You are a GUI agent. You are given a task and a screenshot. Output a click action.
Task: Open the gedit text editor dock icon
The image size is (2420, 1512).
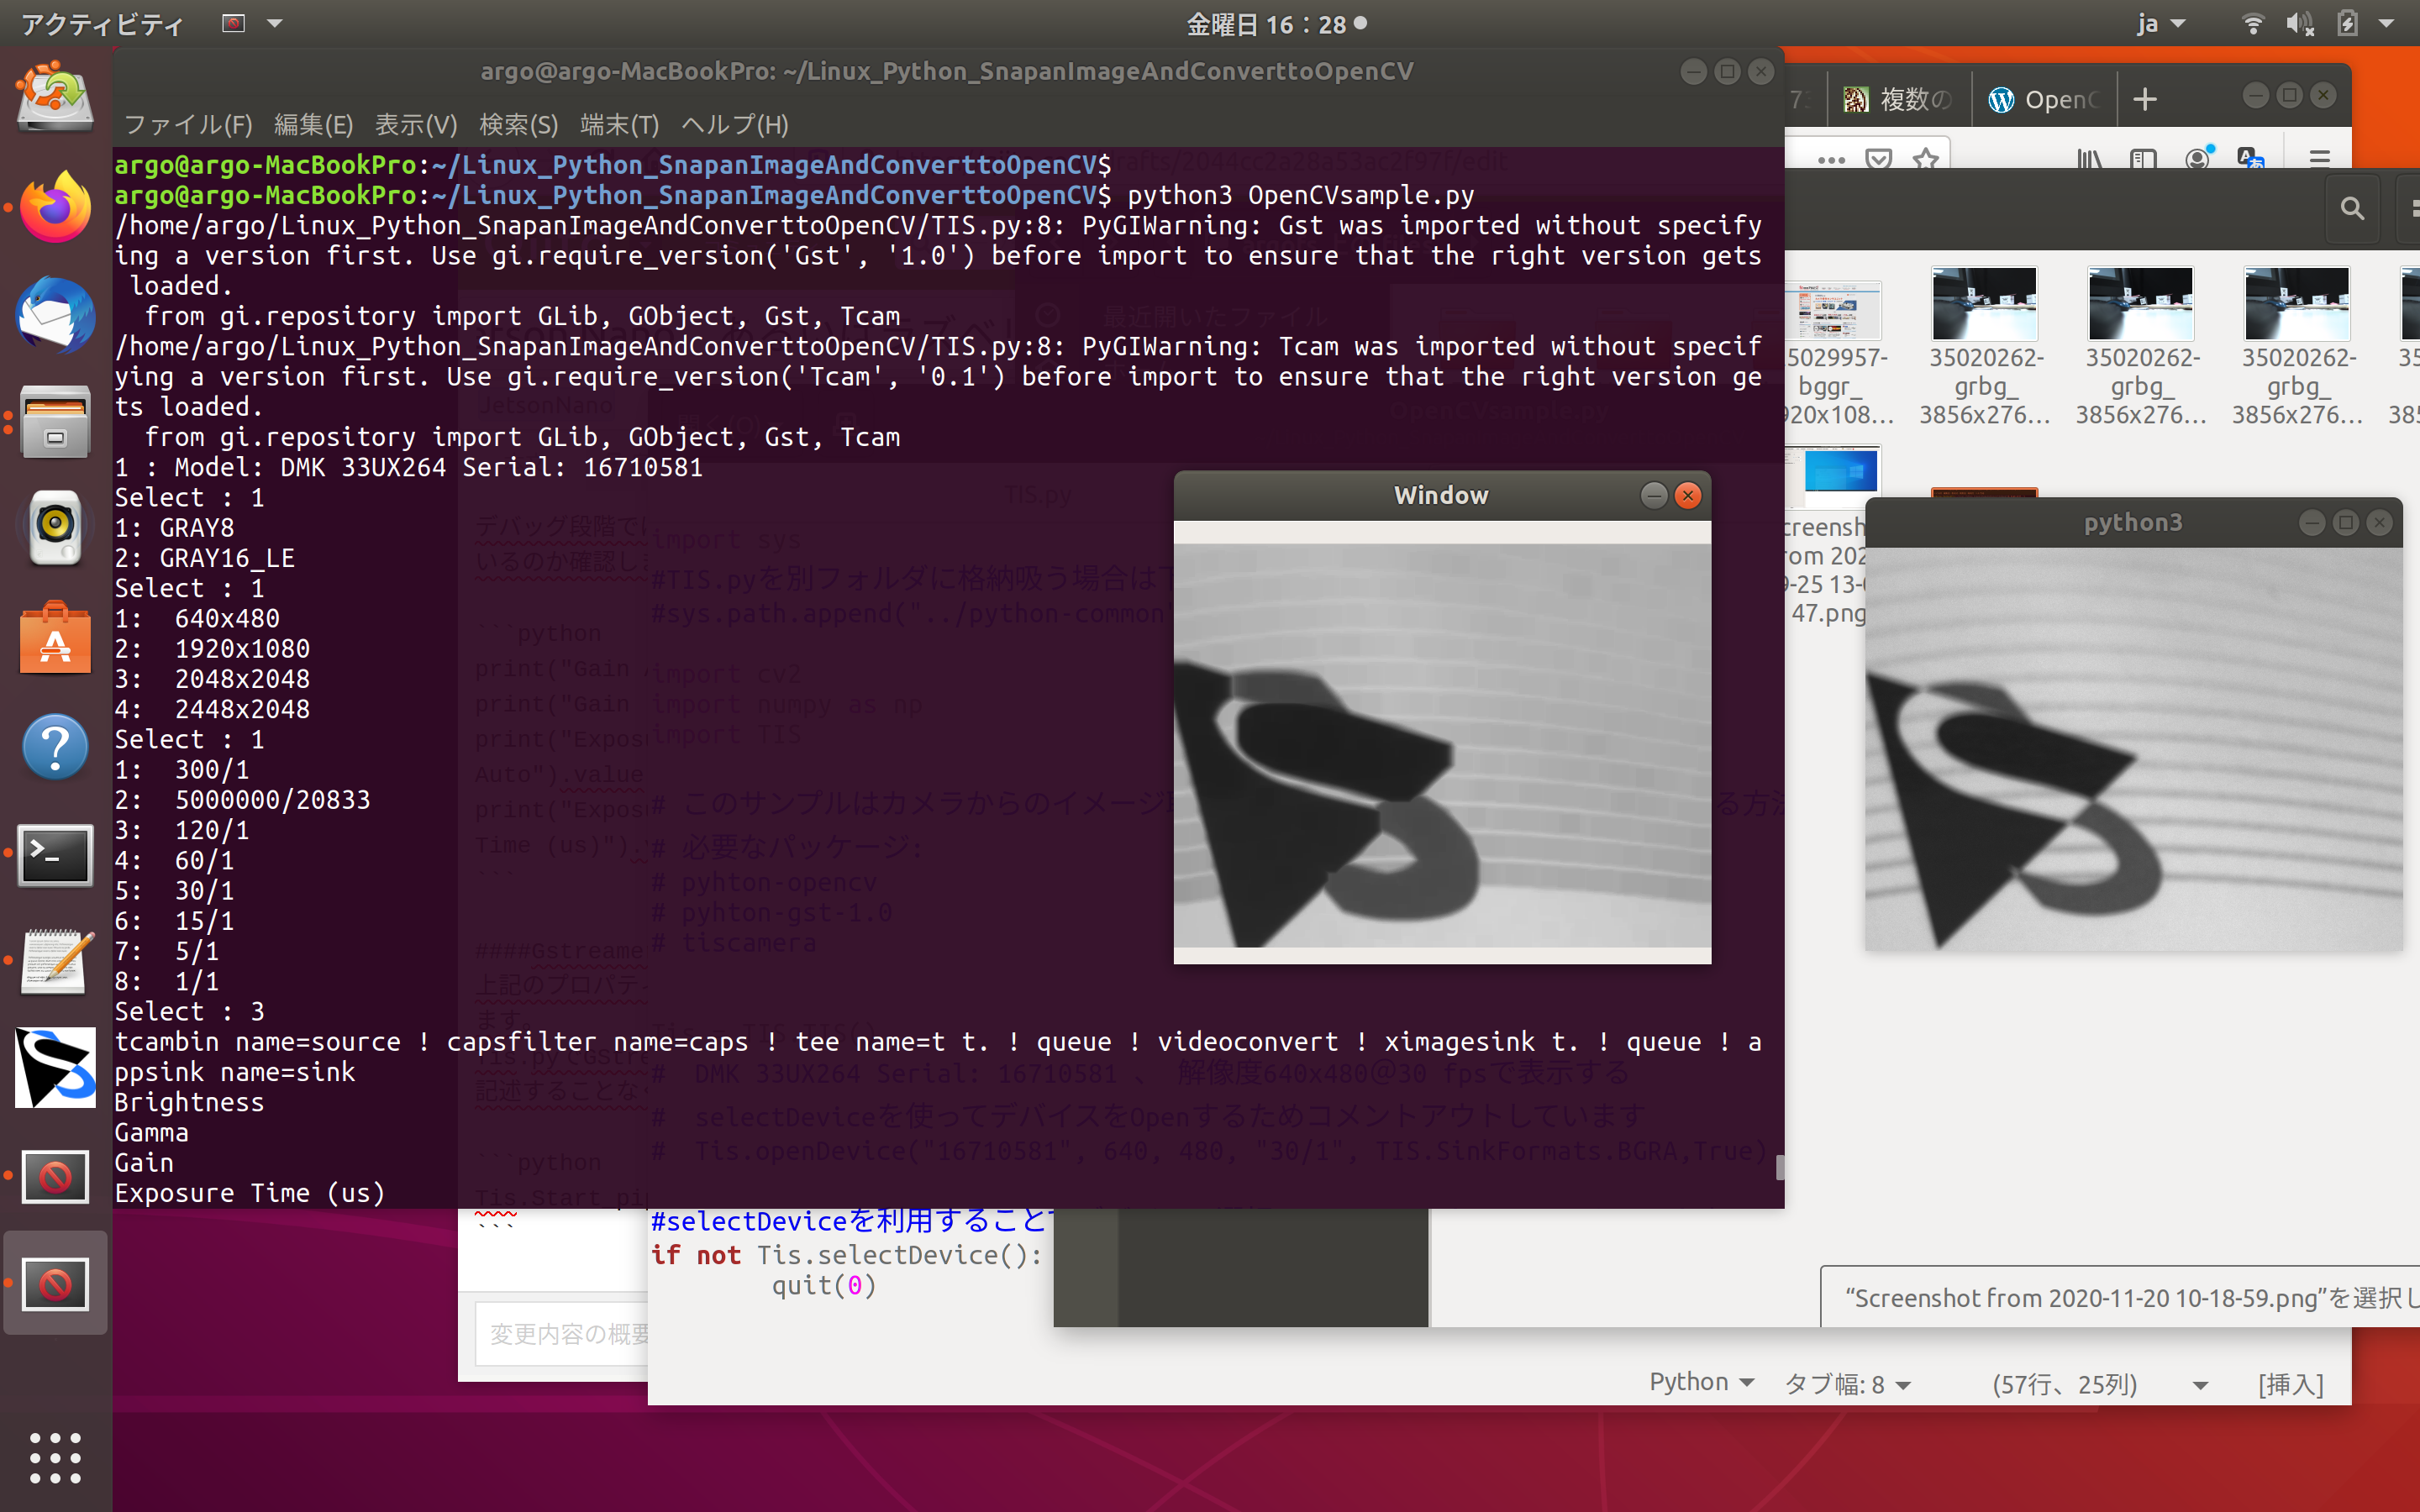pos(55,962)
